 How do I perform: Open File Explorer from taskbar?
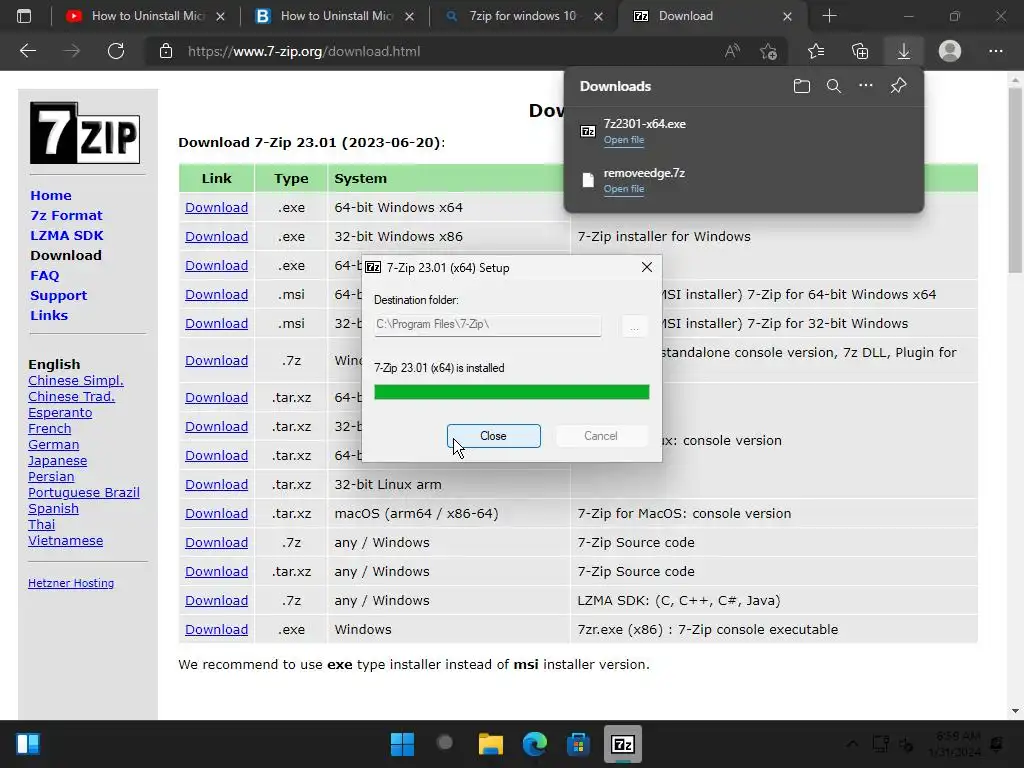tap(490, 744)
